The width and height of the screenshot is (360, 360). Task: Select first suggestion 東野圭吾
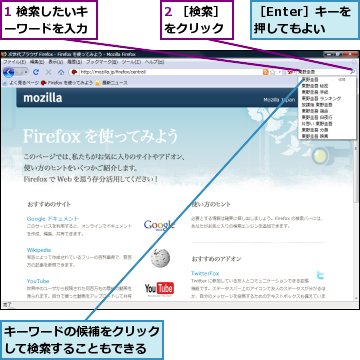click(327, 80)
